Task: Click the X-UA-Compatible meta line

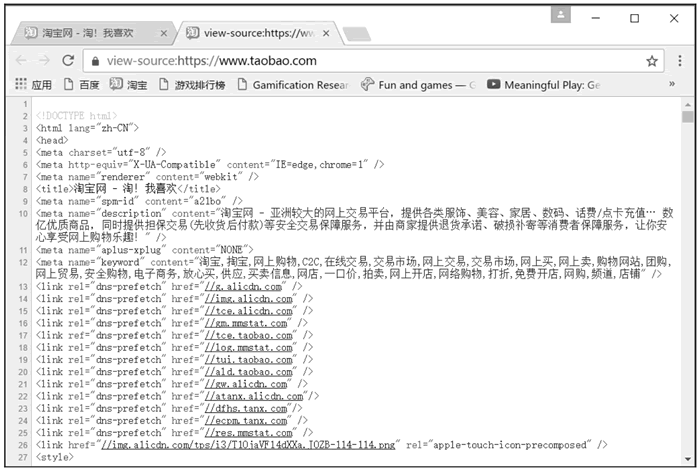Action: (x=210, y=165)
